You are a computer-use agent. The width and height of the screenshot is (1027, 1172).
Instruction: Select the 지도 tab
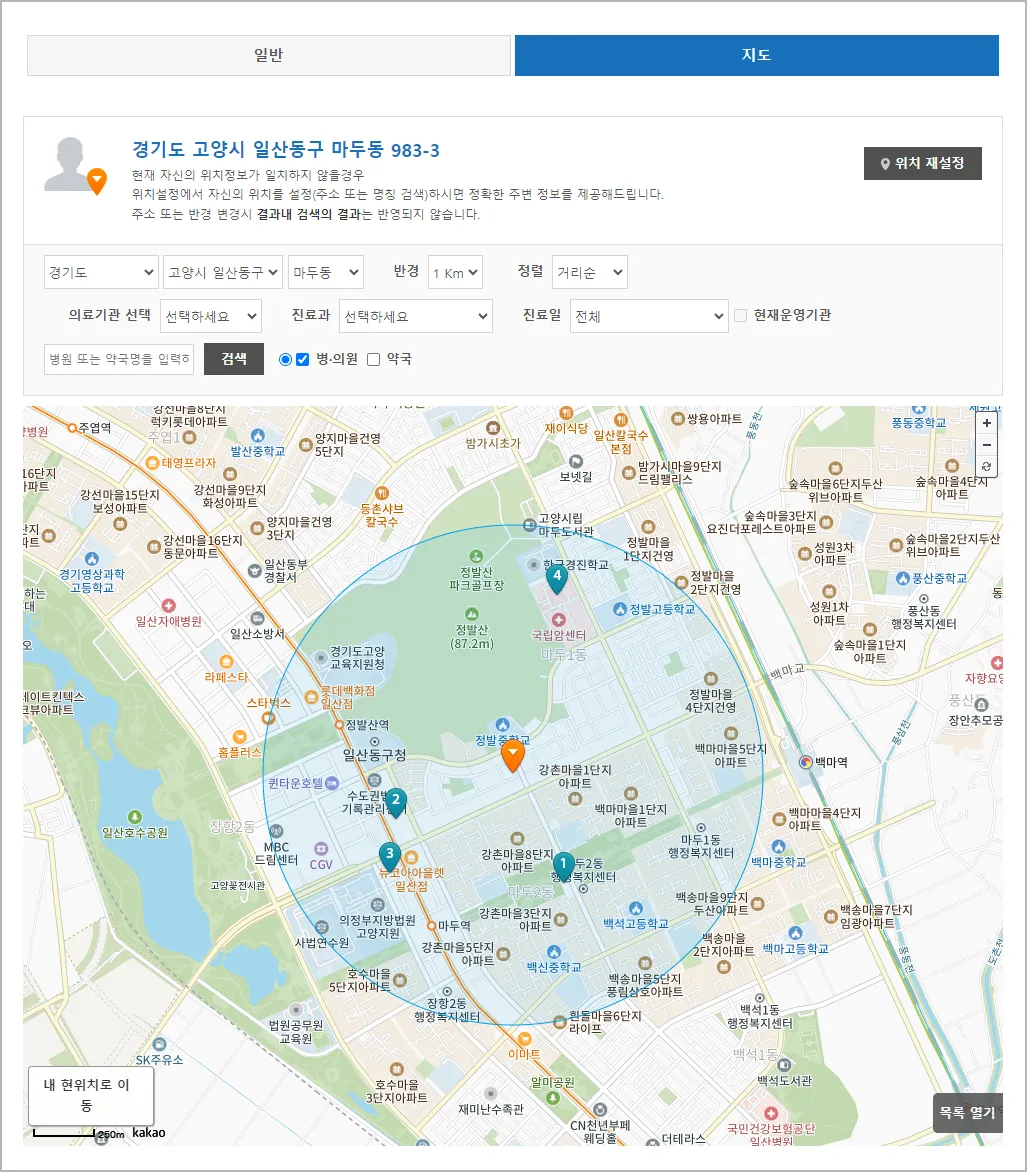(756, 55)
